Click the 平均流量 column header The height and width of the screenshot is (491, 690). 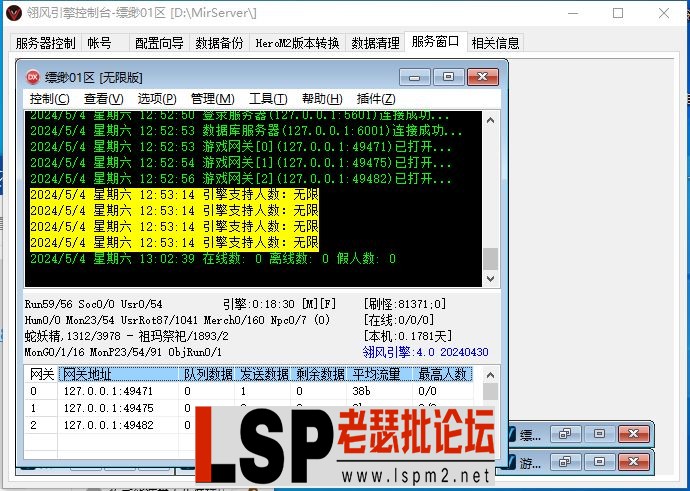click(380, 374)
